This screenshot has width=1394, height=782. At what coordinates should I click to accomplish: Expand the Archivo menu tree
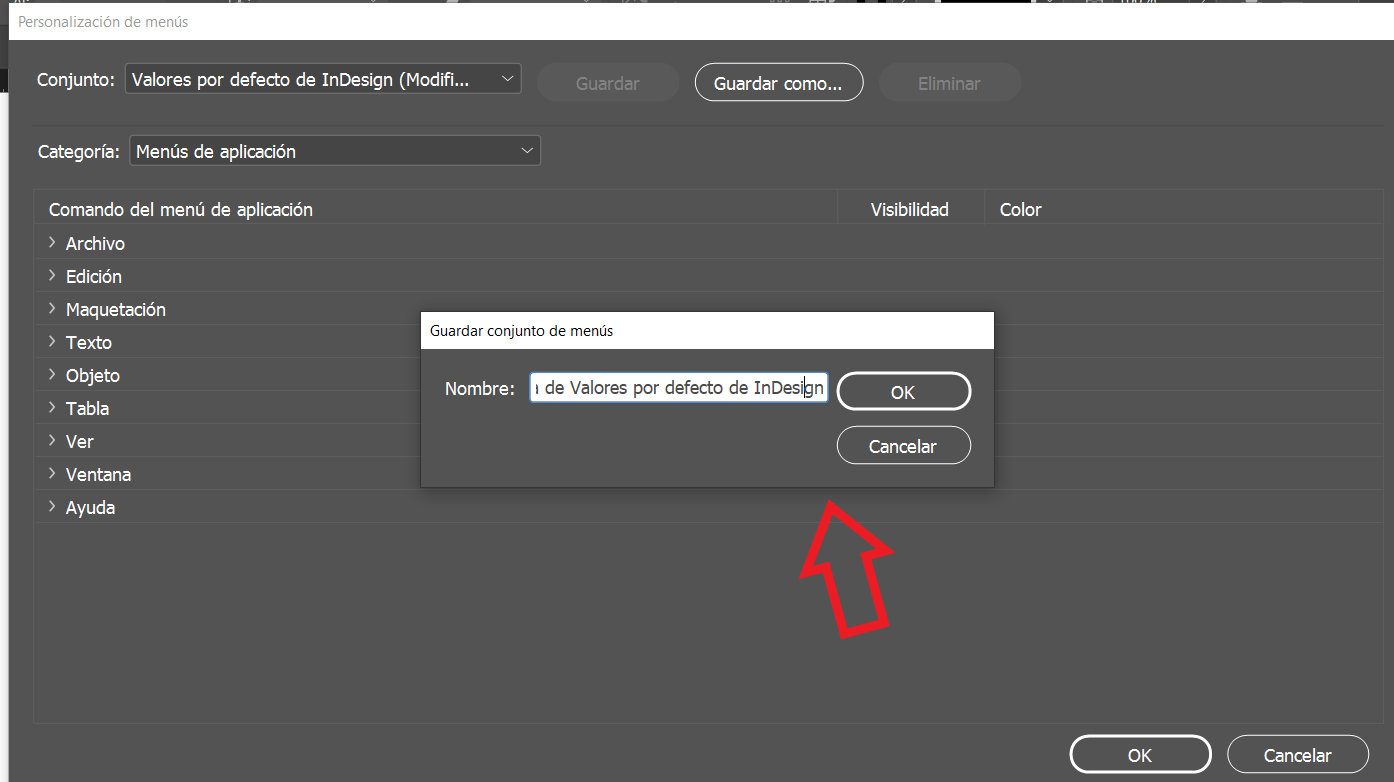(52, 243)
